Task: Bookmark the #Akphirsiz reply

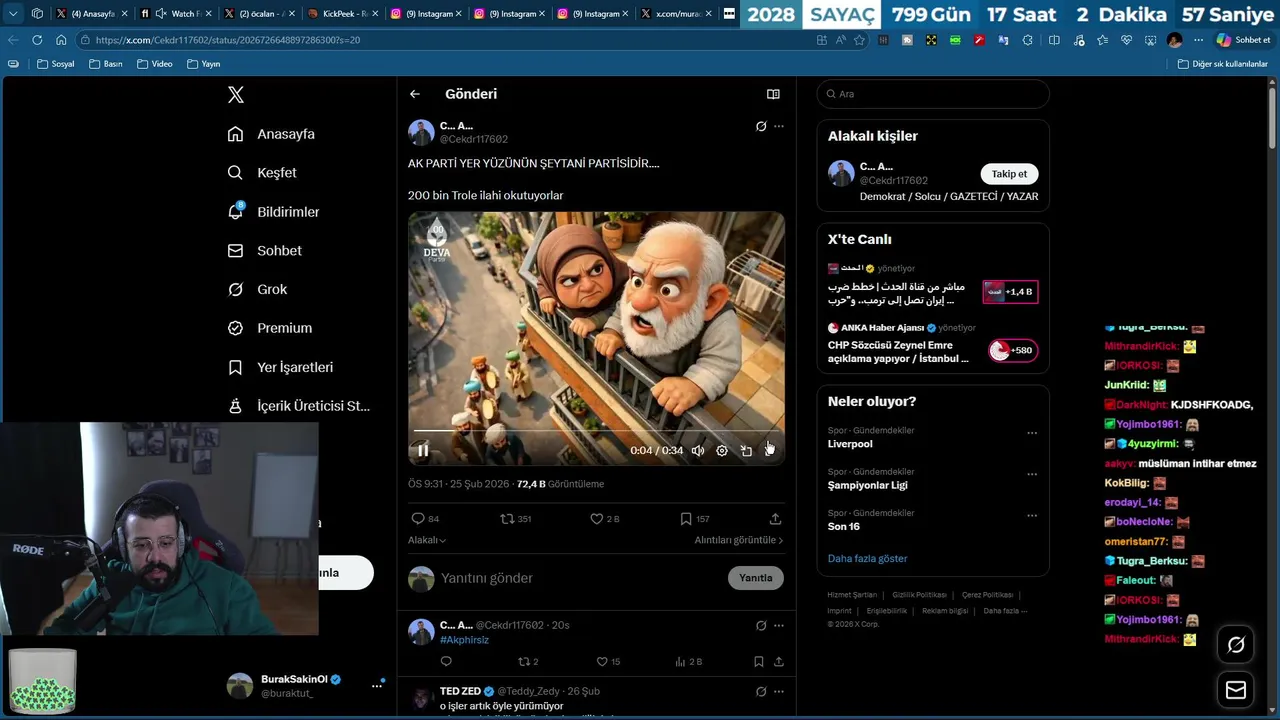Action: click(x=759, y=661)
